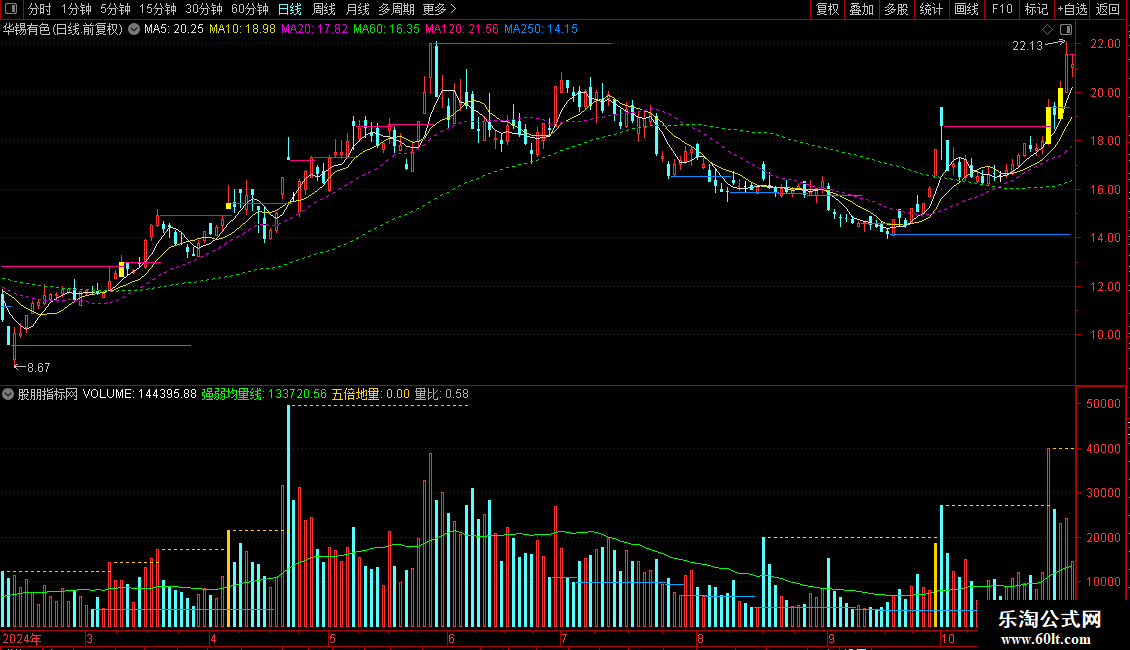1130x650 pixels.
Task: Switch to 月线 monthly chart
Action: (x=357, y=9)
